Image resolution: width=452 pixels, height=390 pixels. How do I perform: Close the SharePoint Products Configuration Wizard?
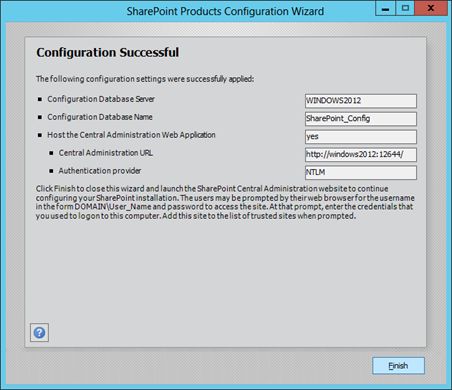click(x=431, y=8)
